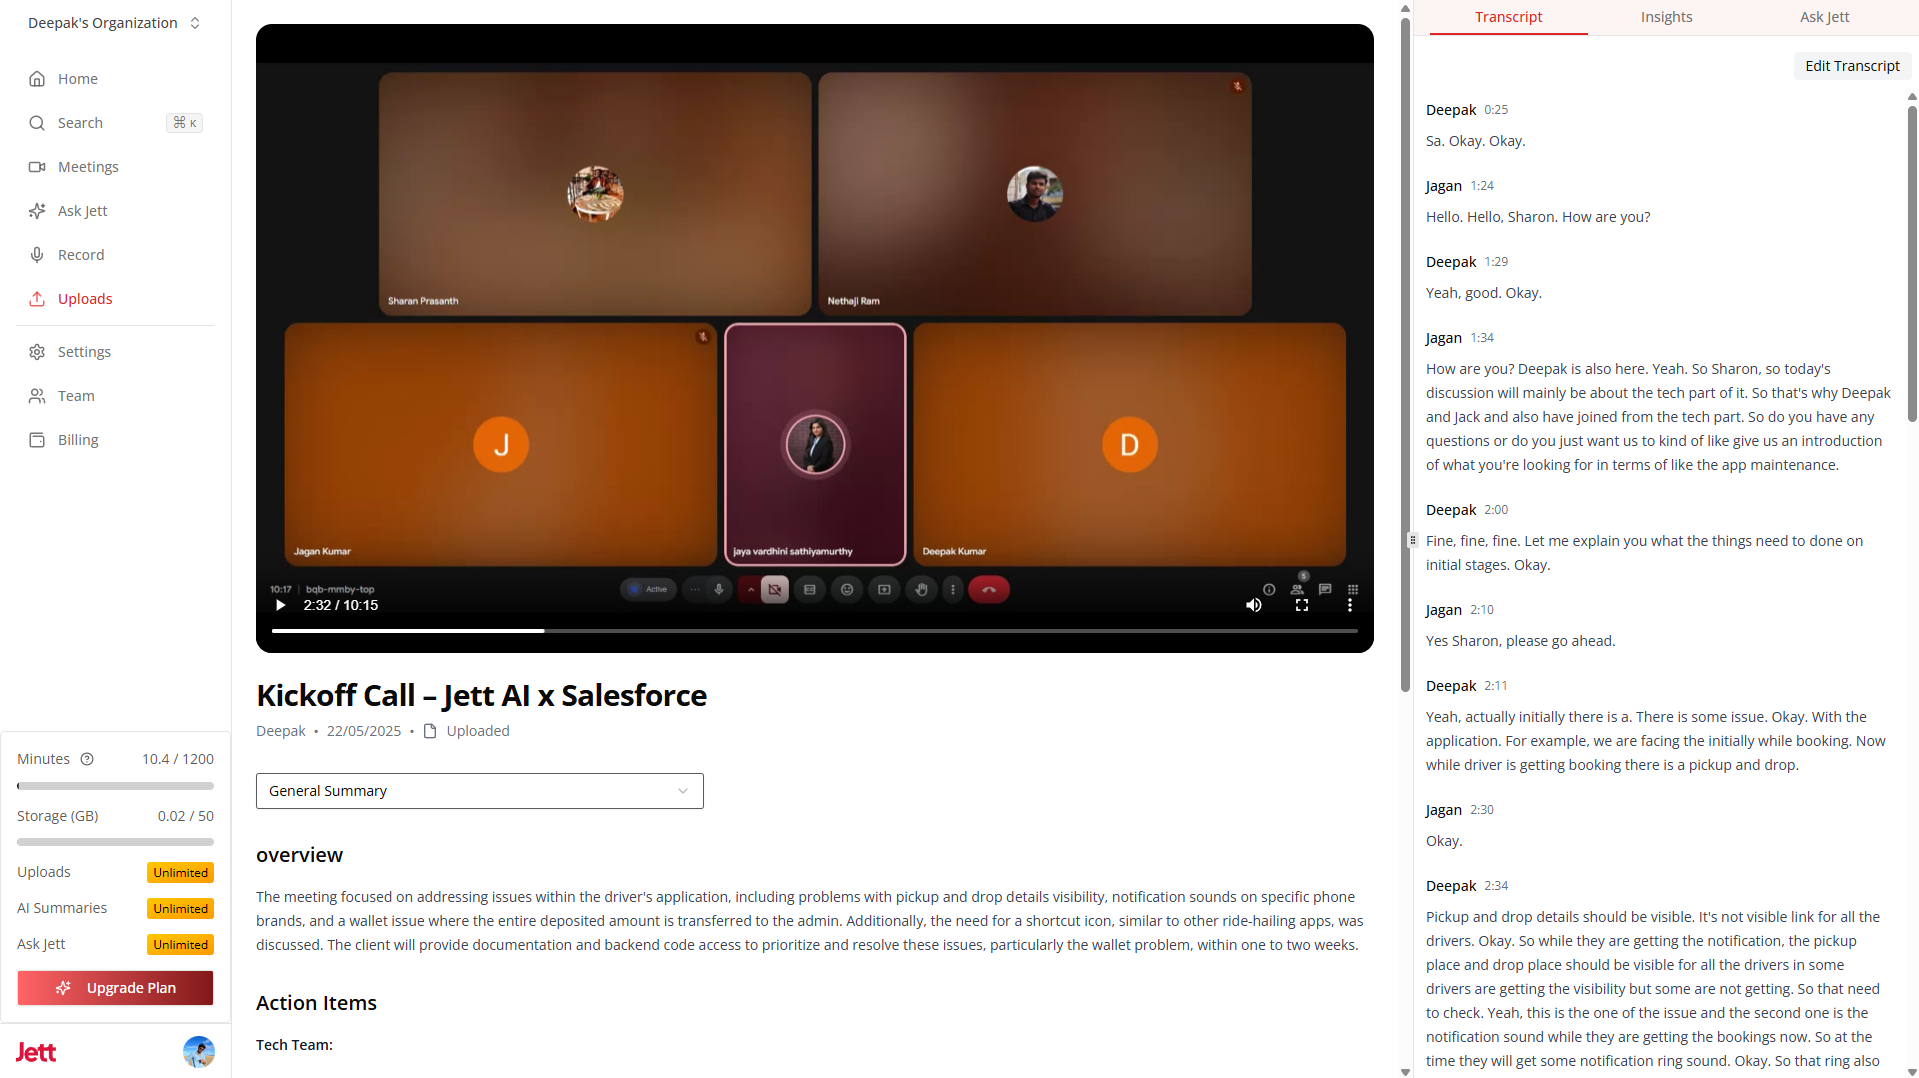The width and height of the screenshot is (1919, 1078).
Task: Click the 0.02 / 50 storage value
Action: click(186, 816)
